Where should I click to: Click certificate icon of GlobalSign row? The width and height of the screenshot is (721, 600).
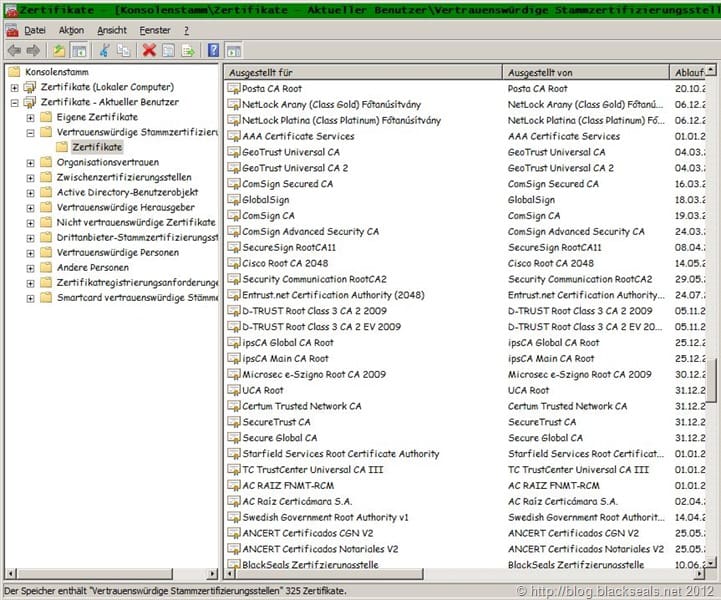point(234,200)
